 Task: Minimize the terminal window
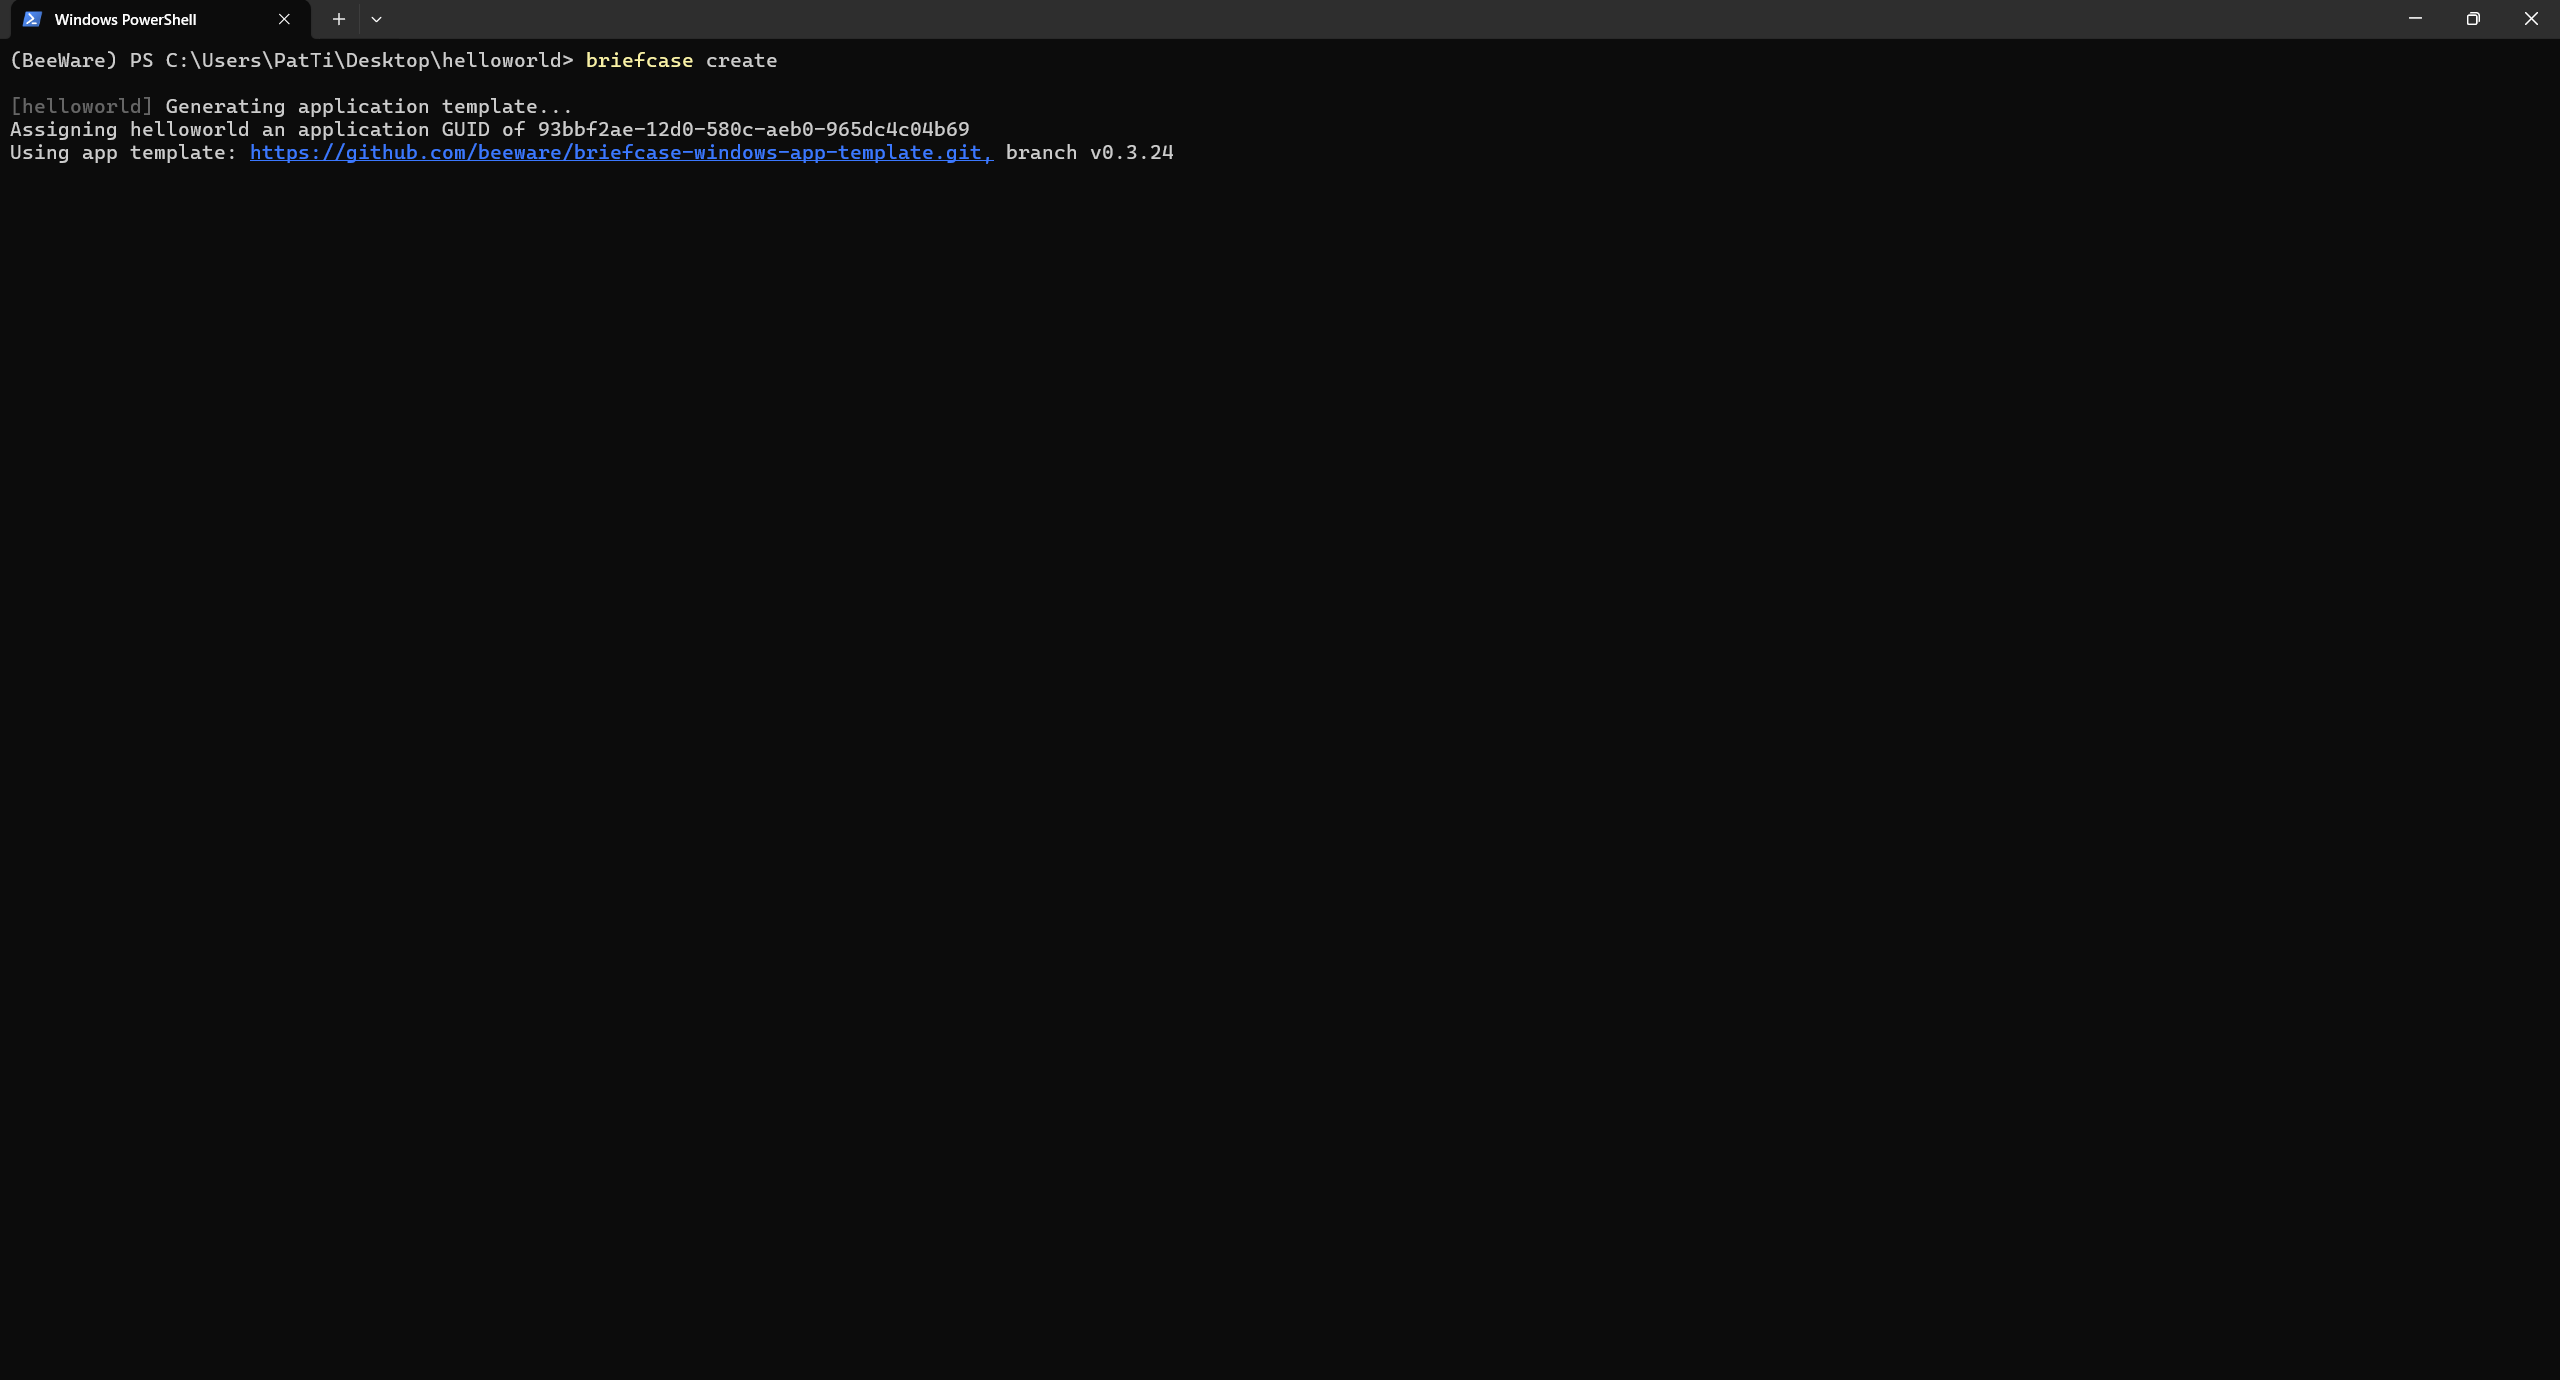(x=2415, y=19)
